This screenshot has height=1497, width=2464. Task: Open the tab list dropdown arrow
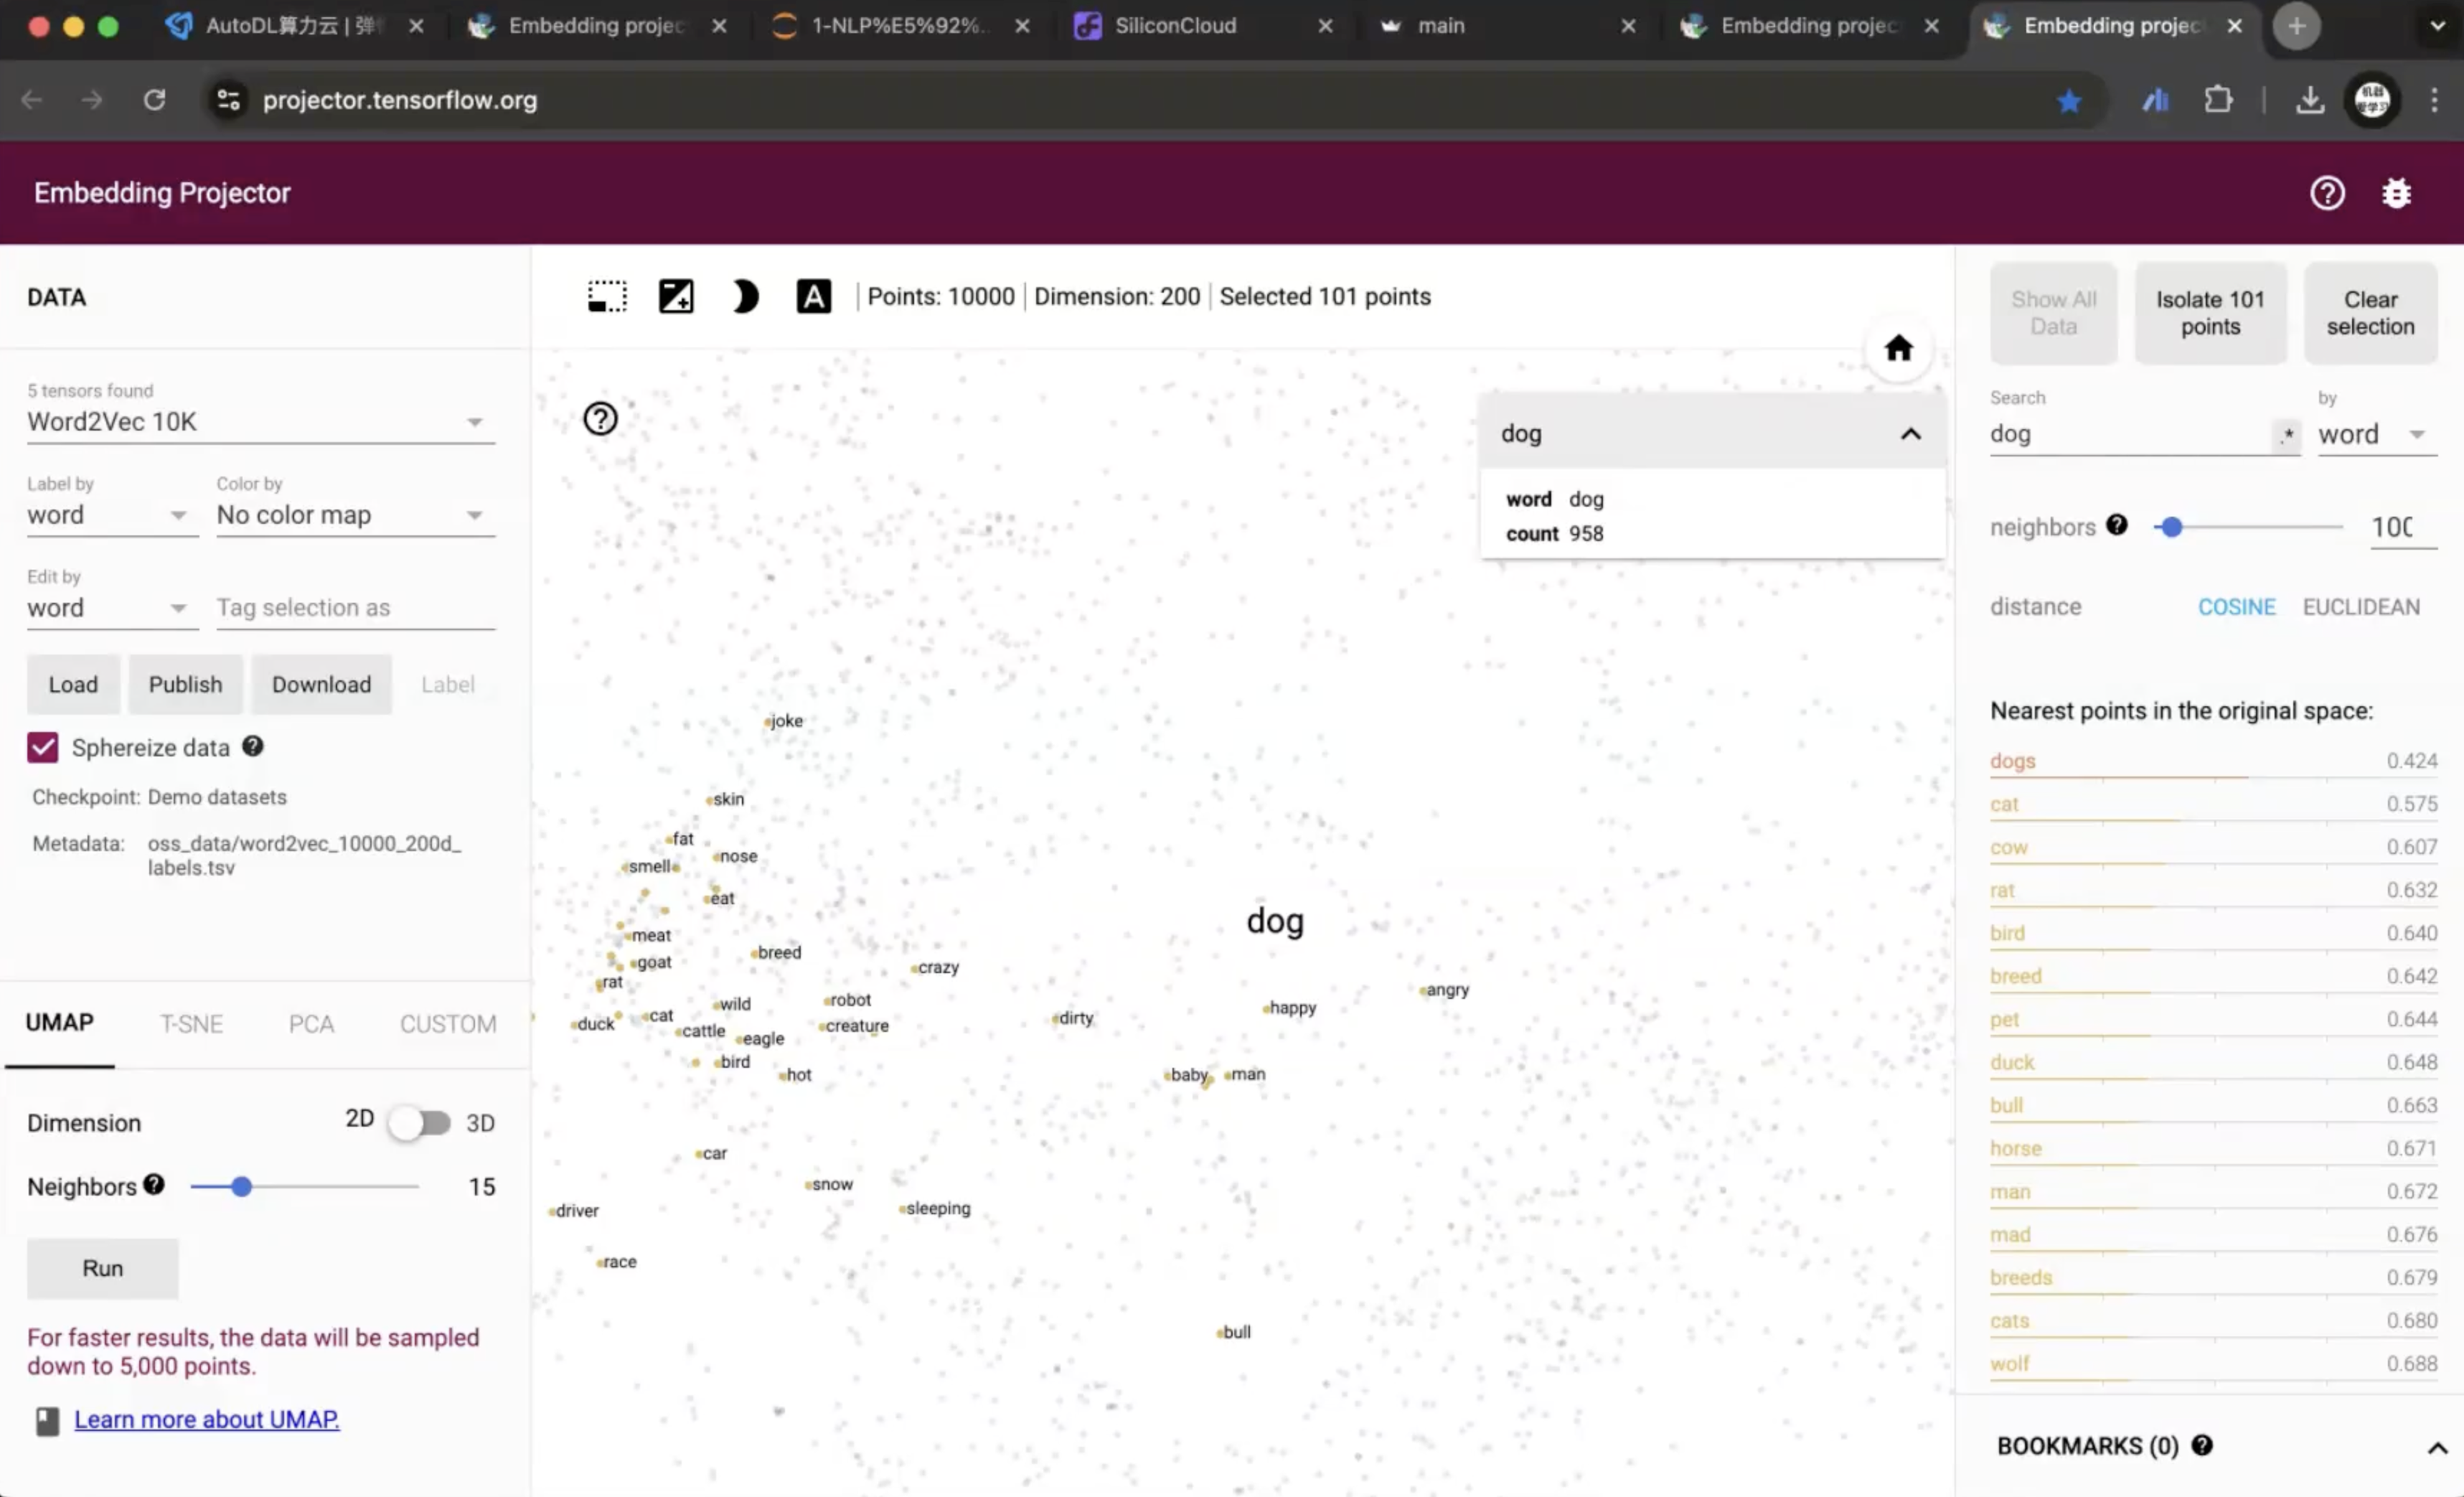pos(2437,26)
